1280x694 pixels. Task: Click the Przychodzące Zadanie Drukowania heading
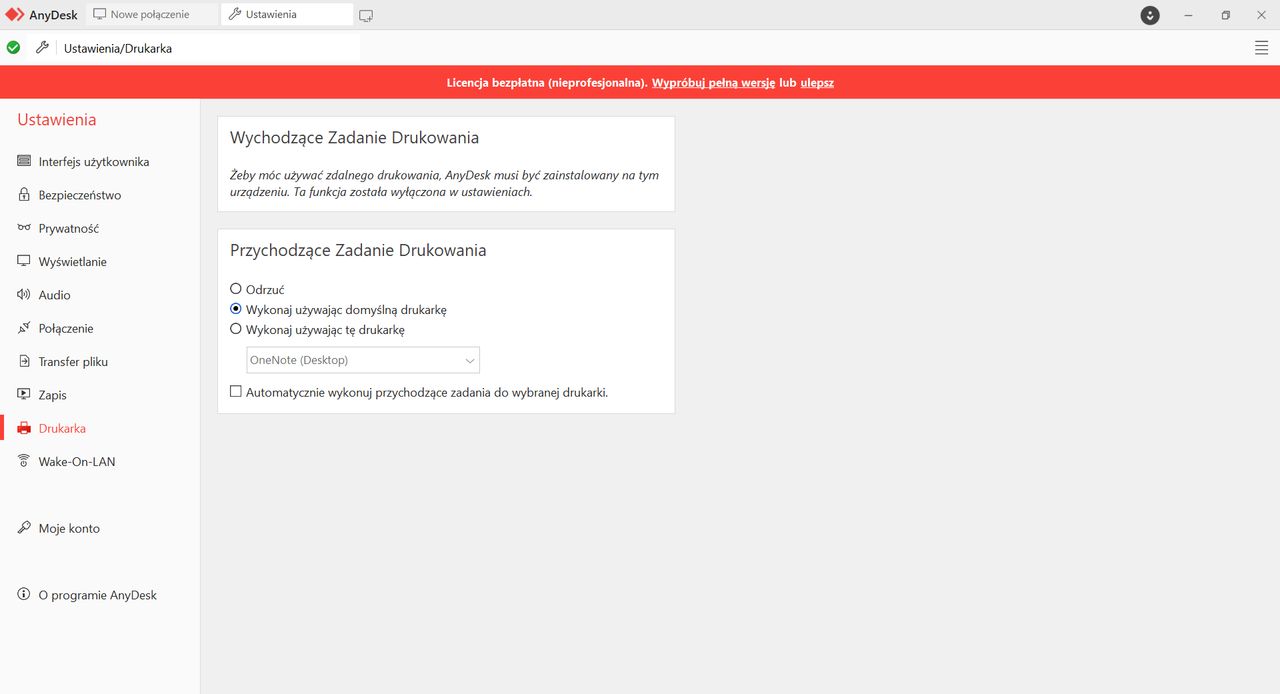click(358, 250)
